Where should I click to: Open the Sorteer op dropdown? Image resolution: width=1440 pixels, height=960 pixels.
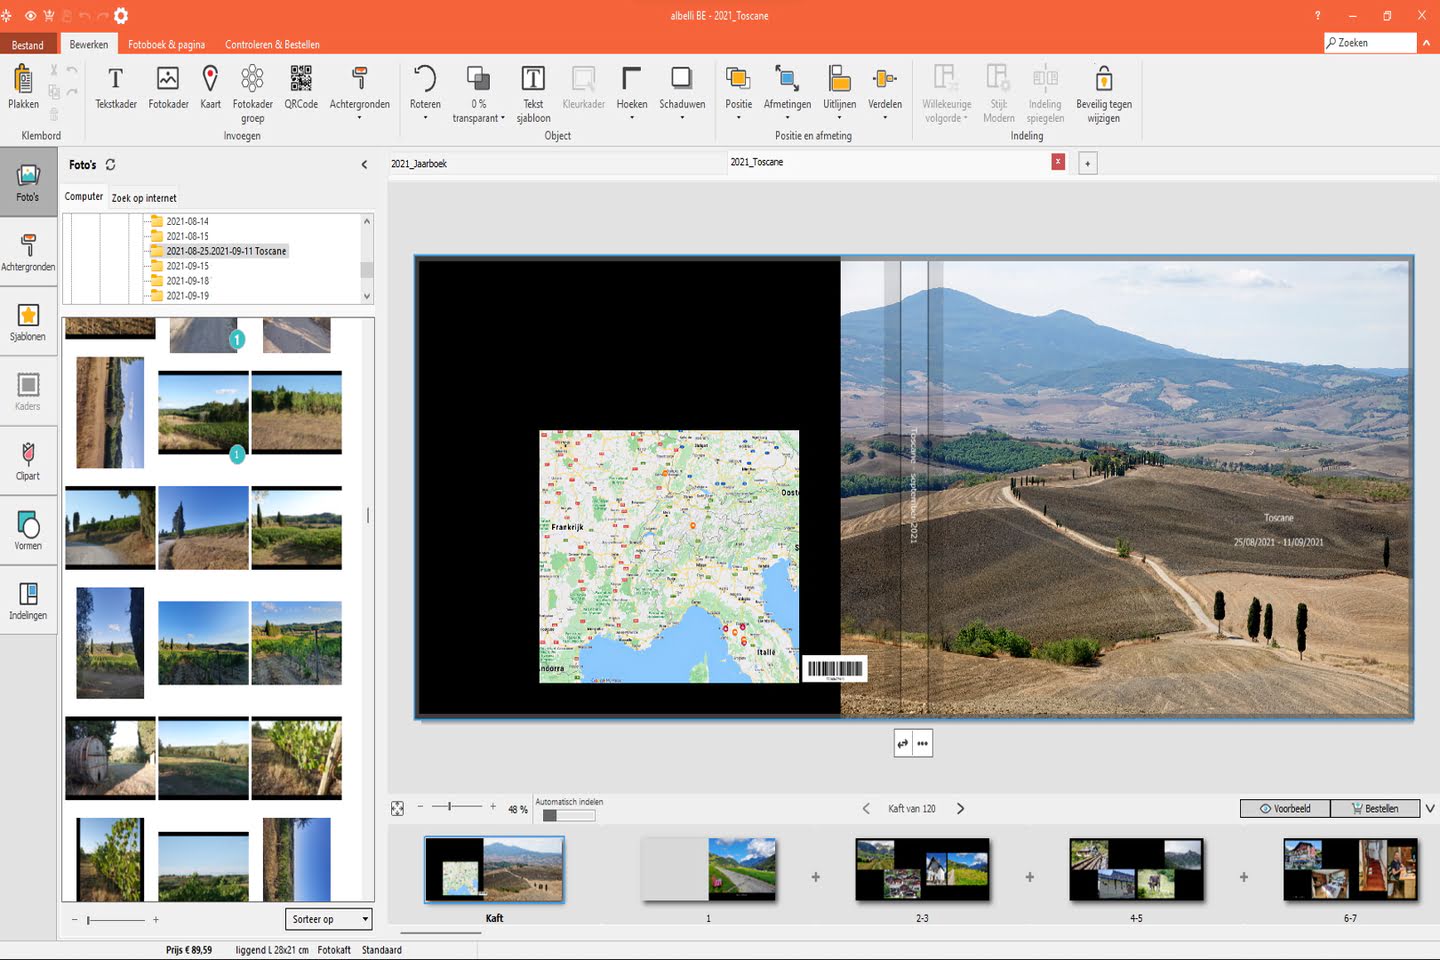click(x=328, y=919)
